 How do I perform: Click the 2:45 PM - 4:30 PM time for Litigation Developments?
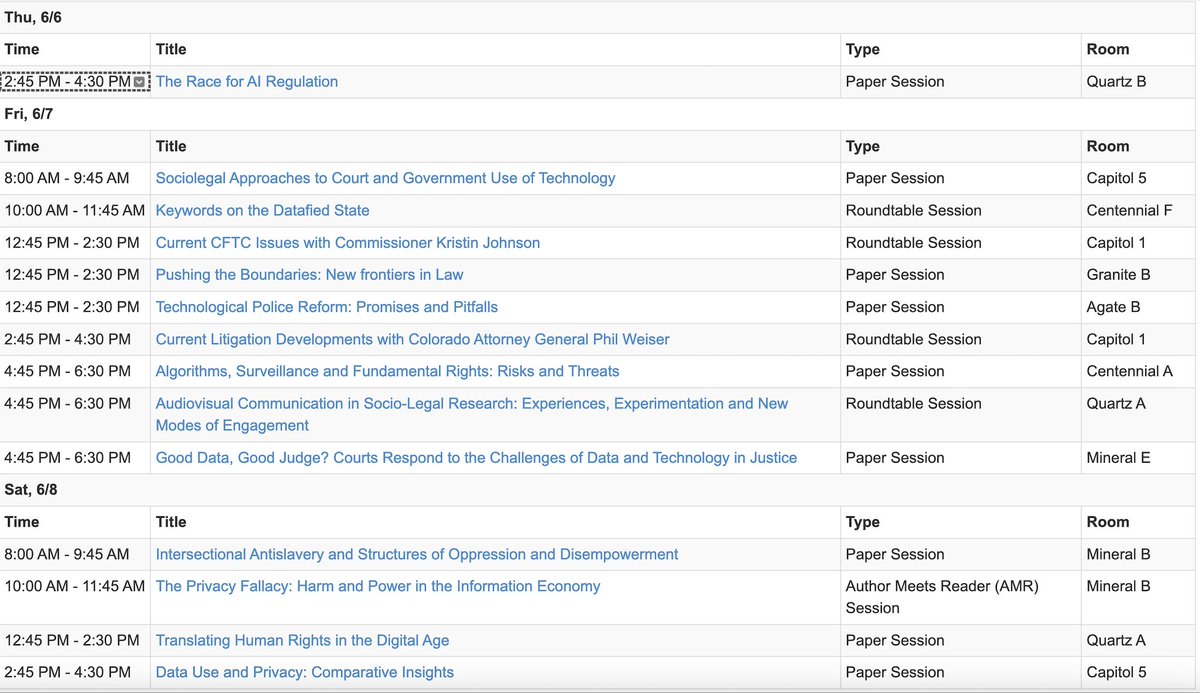[67, 339]
